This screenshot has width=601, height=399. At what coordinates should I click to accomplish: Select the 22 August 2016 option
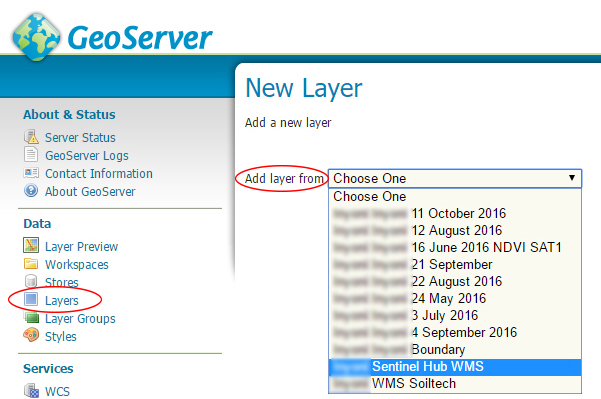click(455, 281)
